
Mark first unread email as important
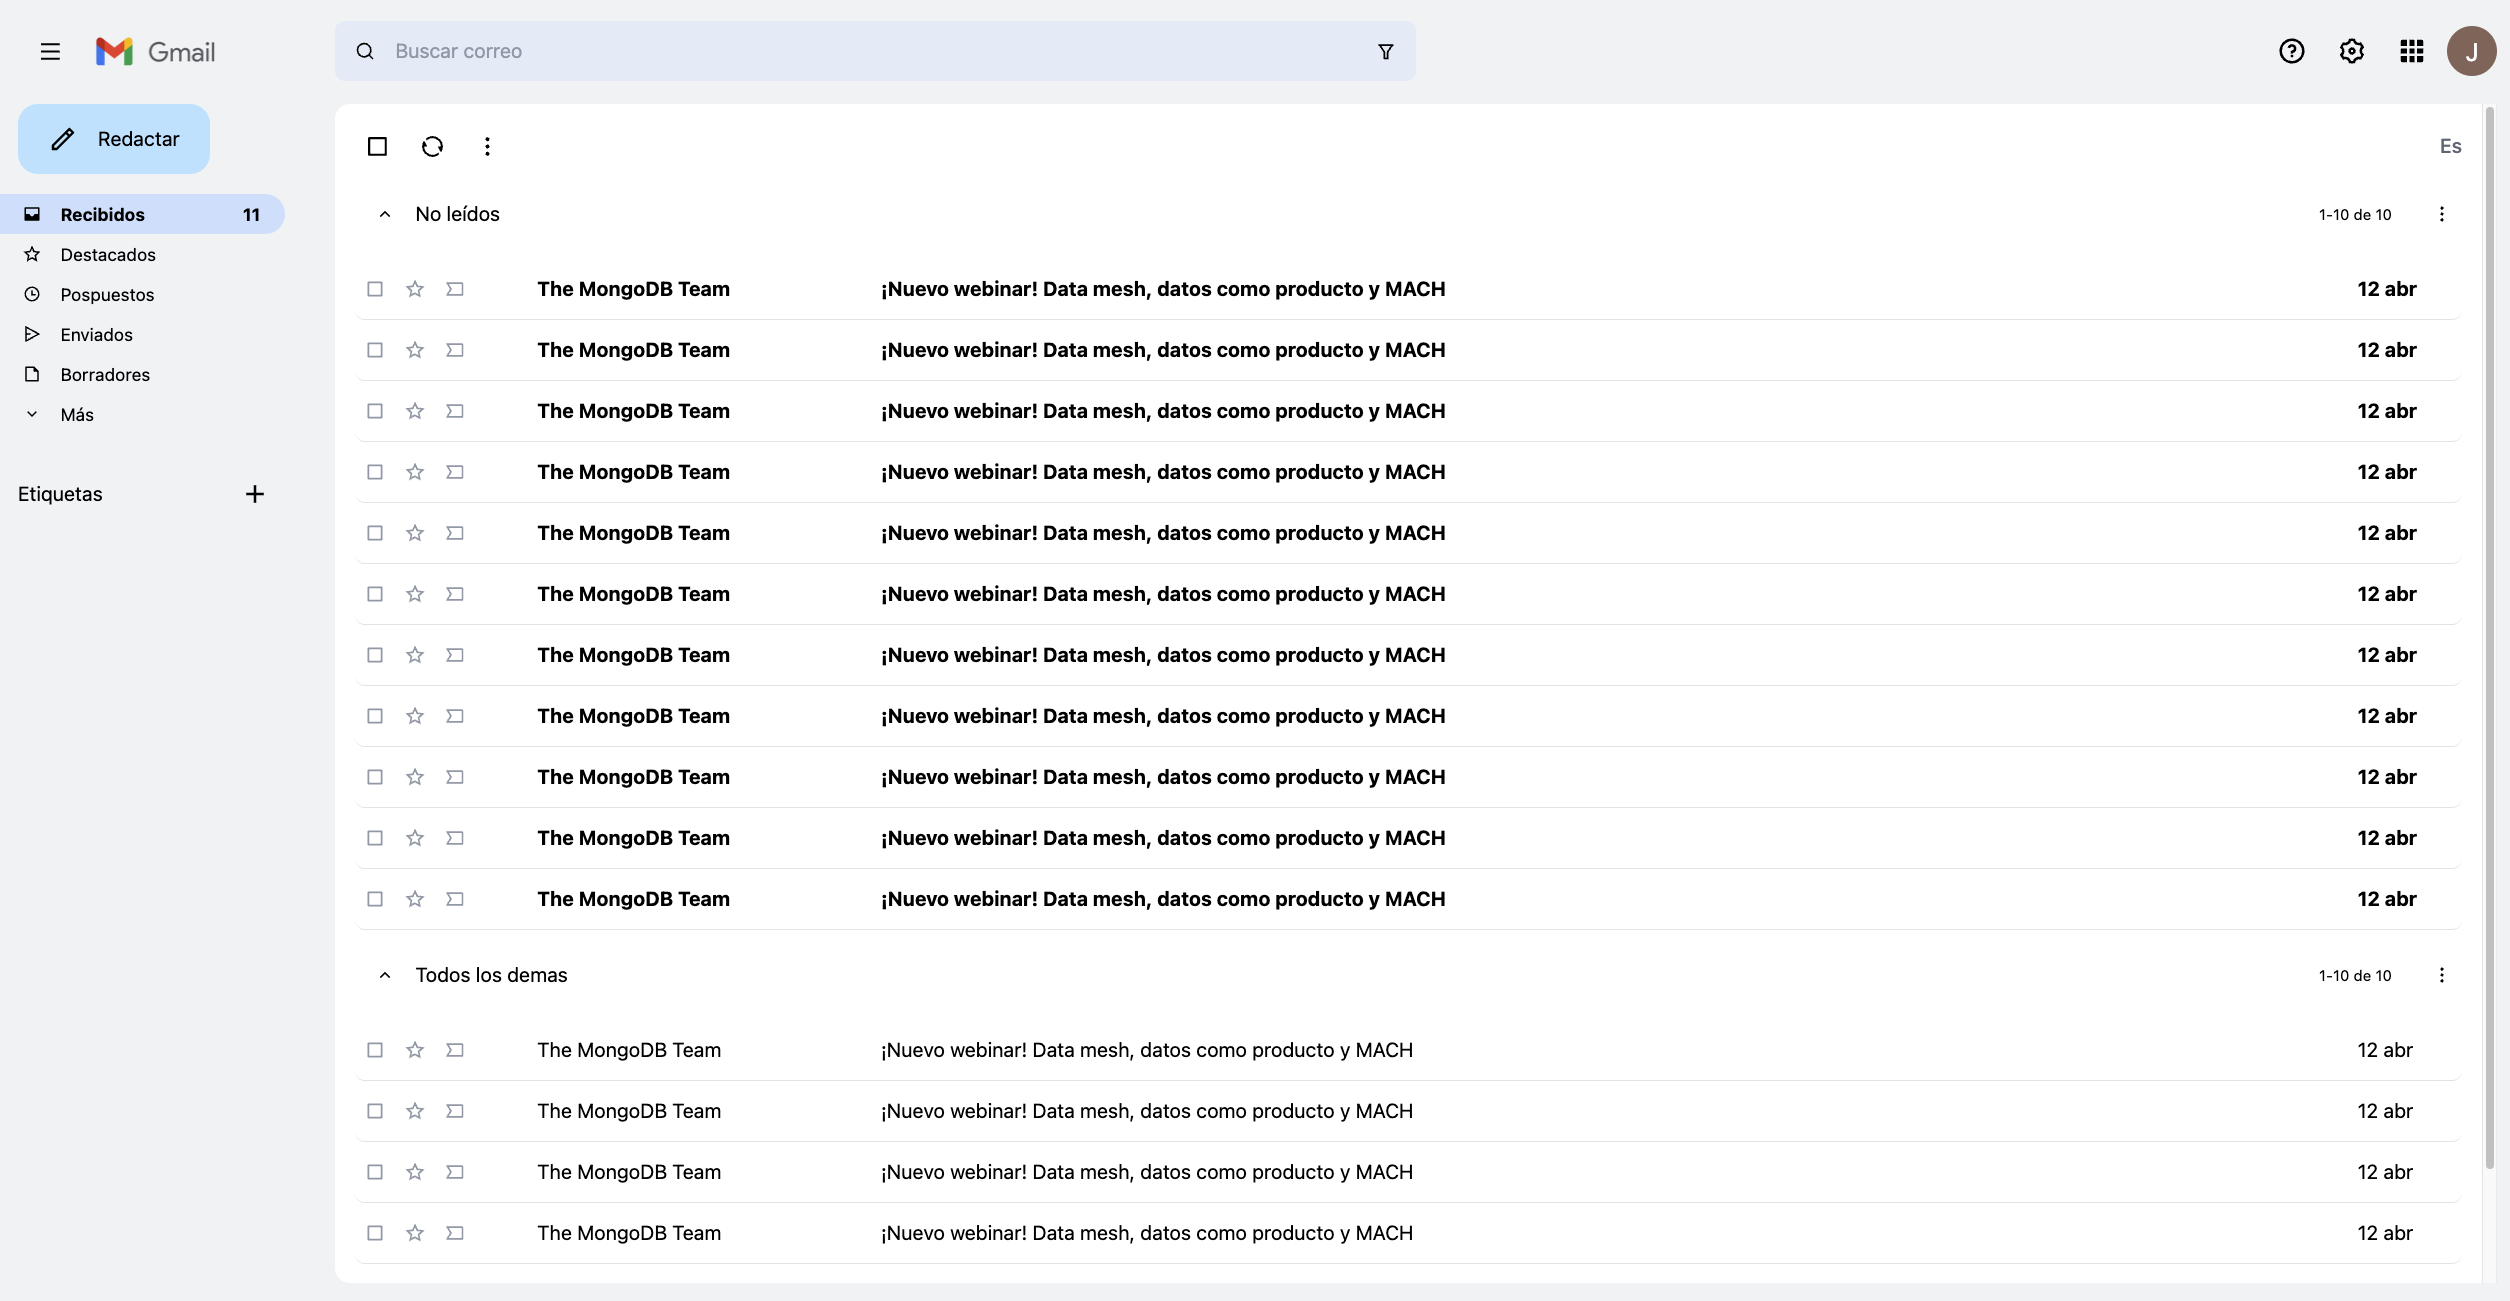[x=455, y=289]
